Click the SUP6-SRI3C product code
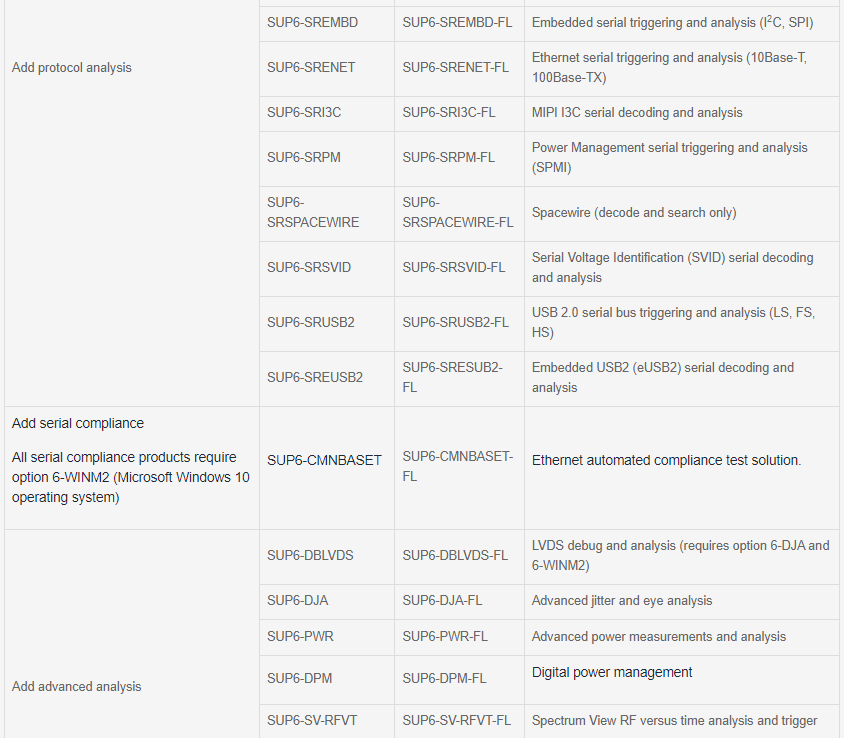Image resolution: width=844 pixels, height=738 pixels. [x=304, y=112]
